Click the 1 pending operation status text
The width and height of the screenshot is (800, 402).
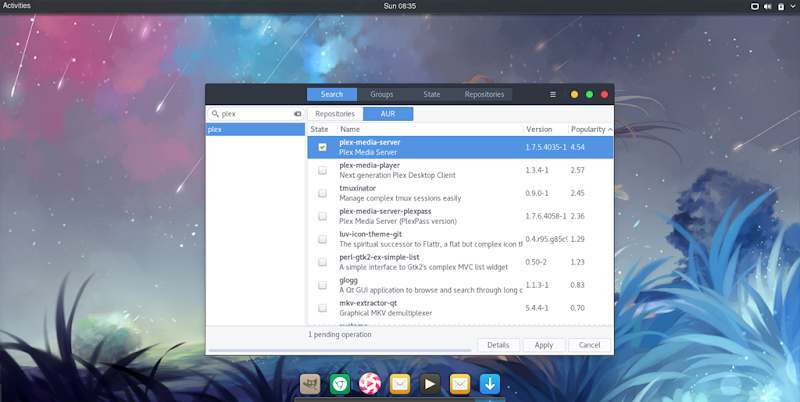click(340, 335)
